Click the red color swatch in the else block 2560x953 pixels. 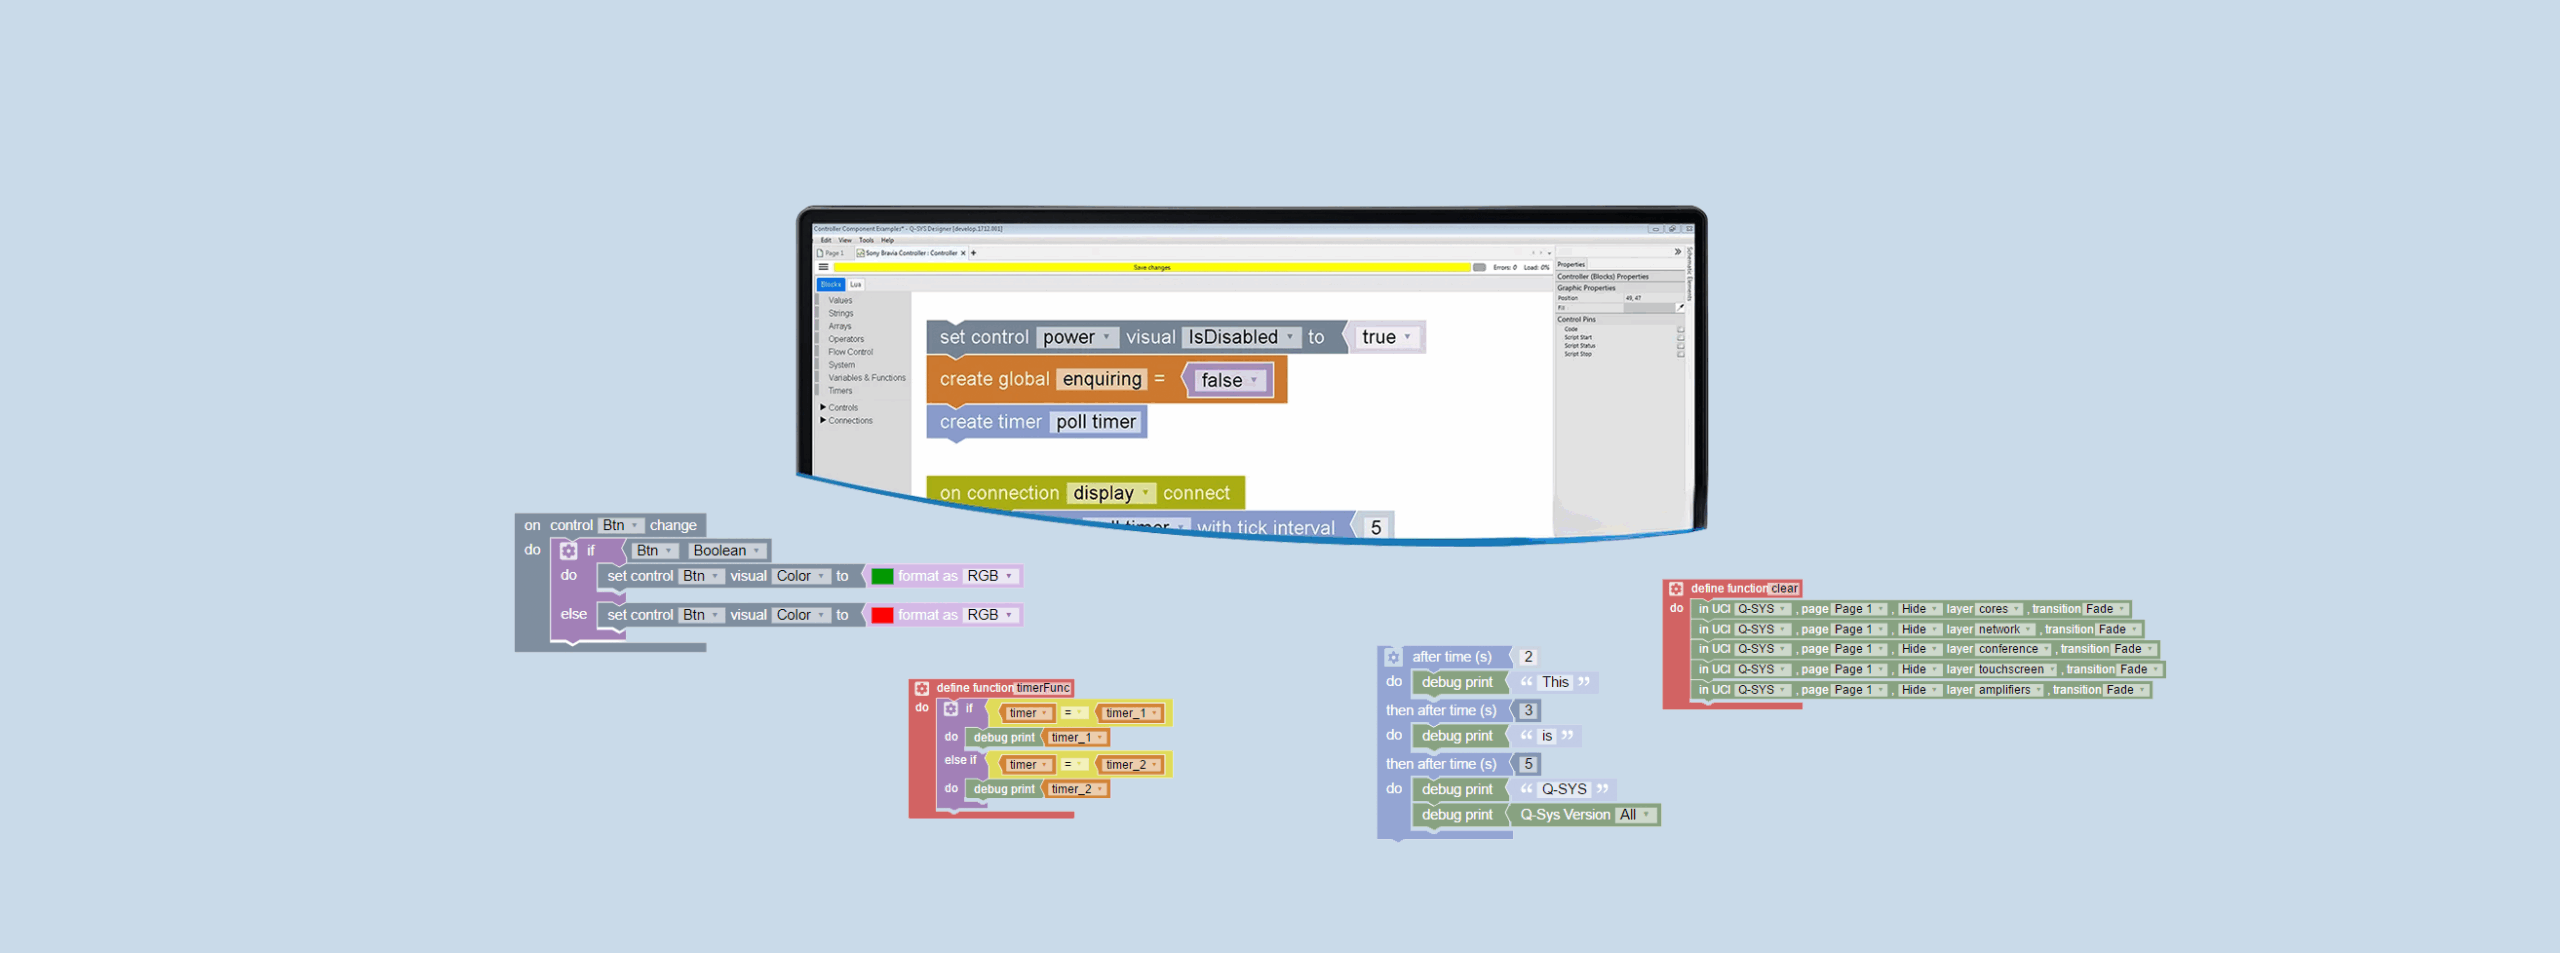click(x=882, y=615)
